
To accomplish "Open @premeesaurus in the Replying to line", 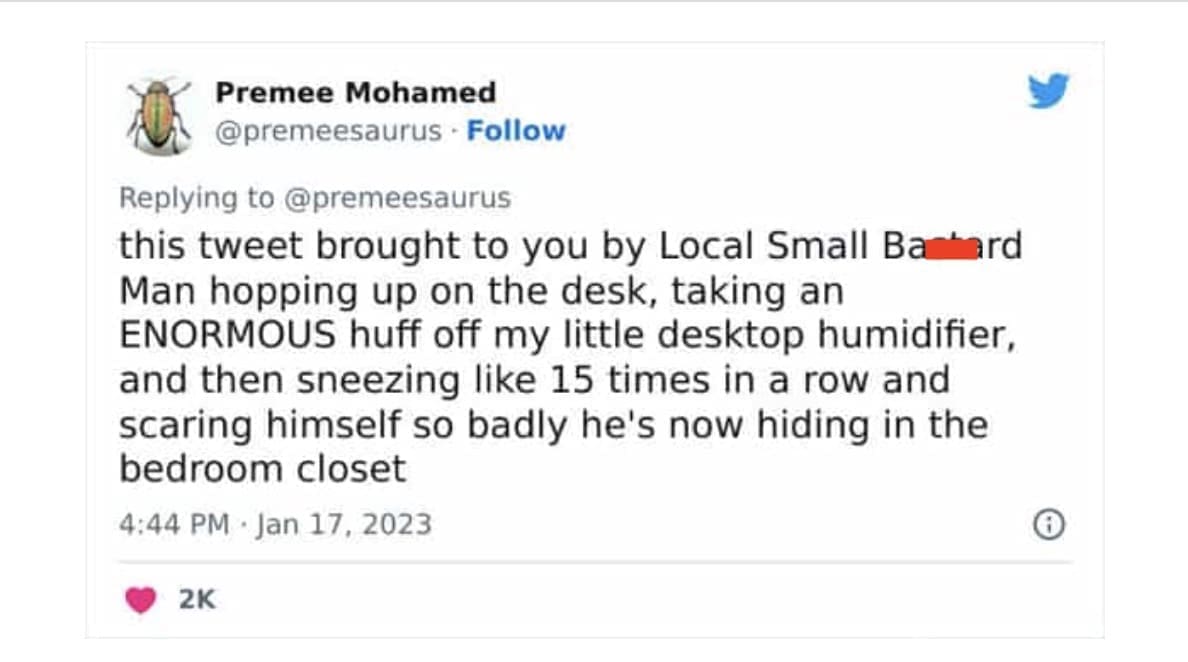I will (397, 198).
